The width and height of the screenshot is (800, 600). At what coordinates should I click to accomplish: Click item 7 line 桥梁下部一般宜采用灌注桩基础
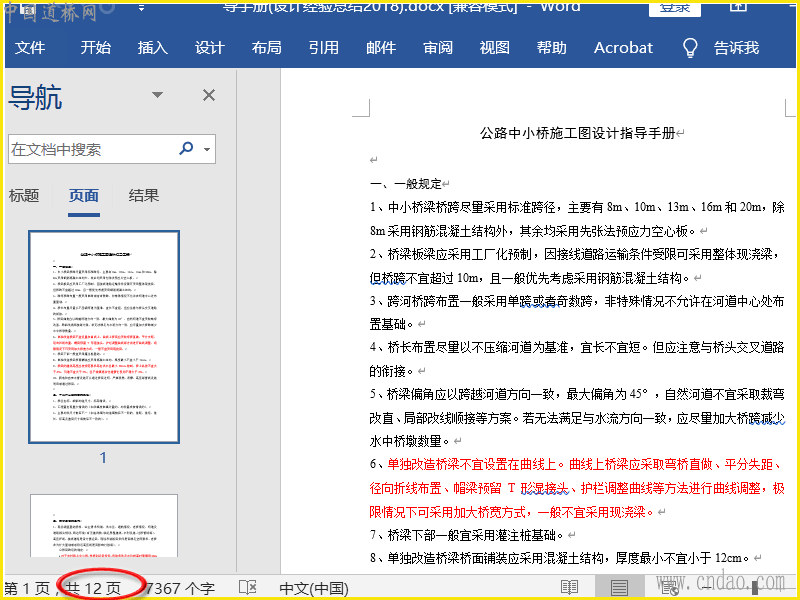(x=467, y=535)
